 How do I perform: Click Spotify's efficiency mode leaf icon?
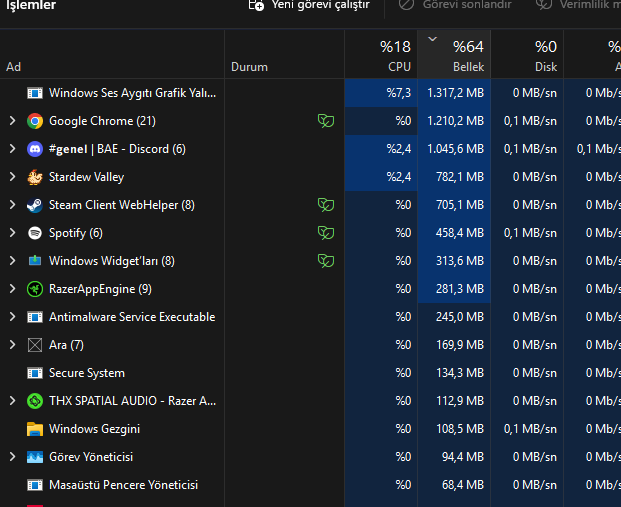(x=326, y=233)
